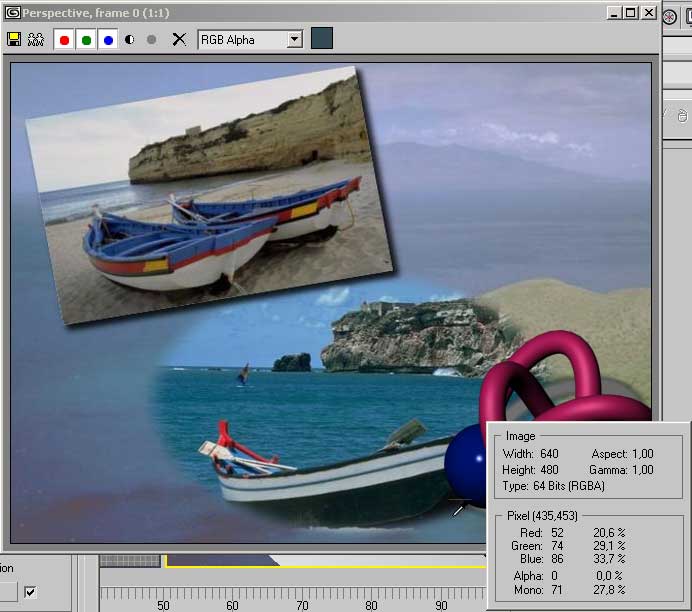This screenshot has height=612, width=692.
Task: Show the alpha channel half-circle icon
Action: point(130,40)
